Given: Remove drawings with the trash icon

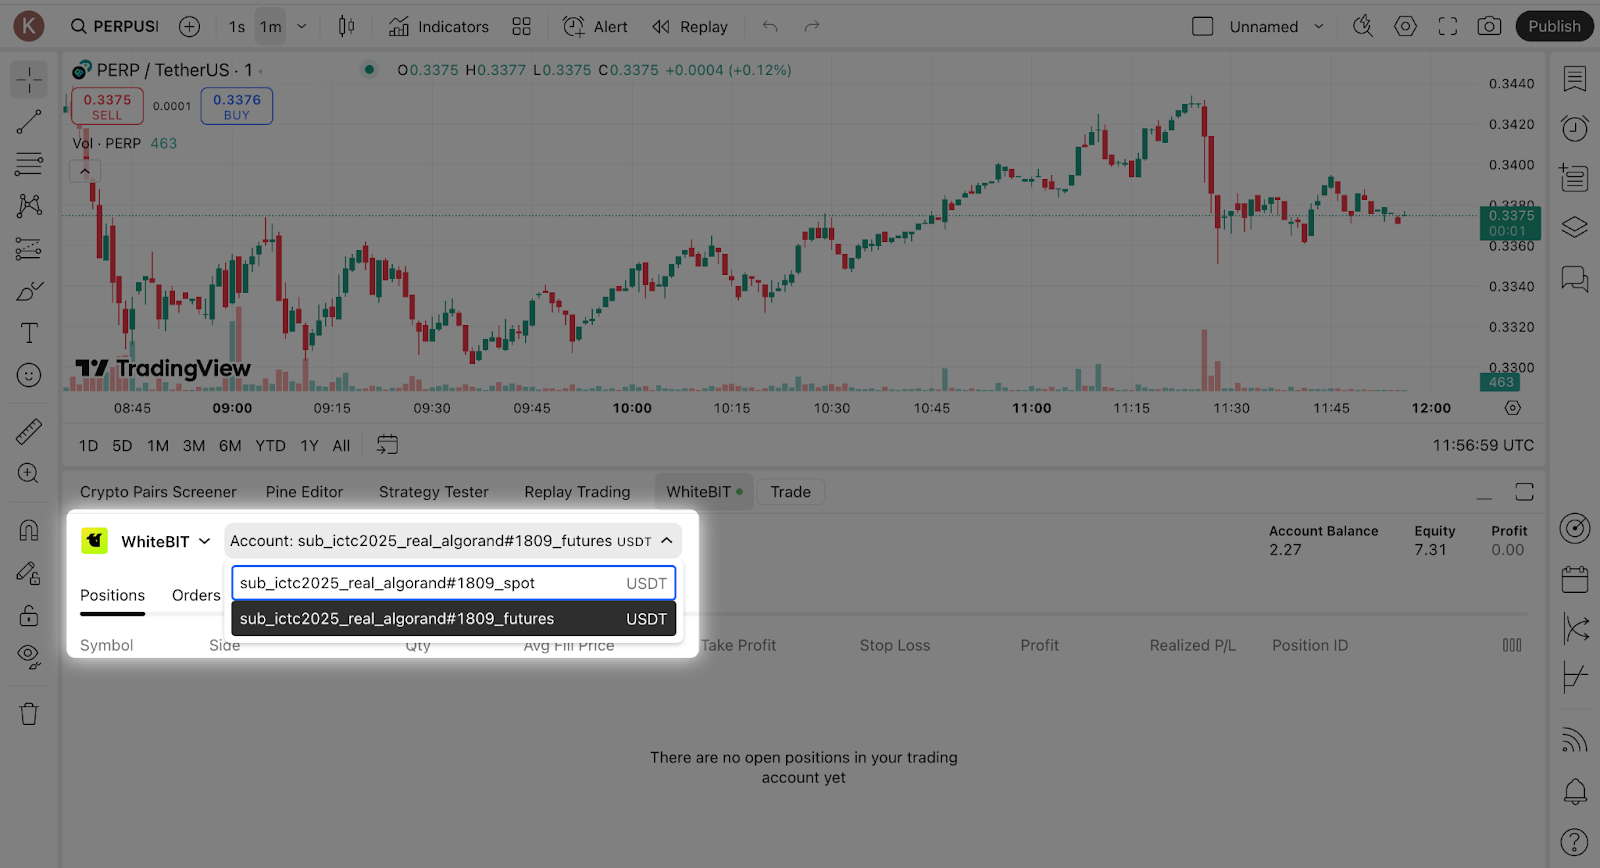Looking at the screenshot, I should [x=29, y=714].
